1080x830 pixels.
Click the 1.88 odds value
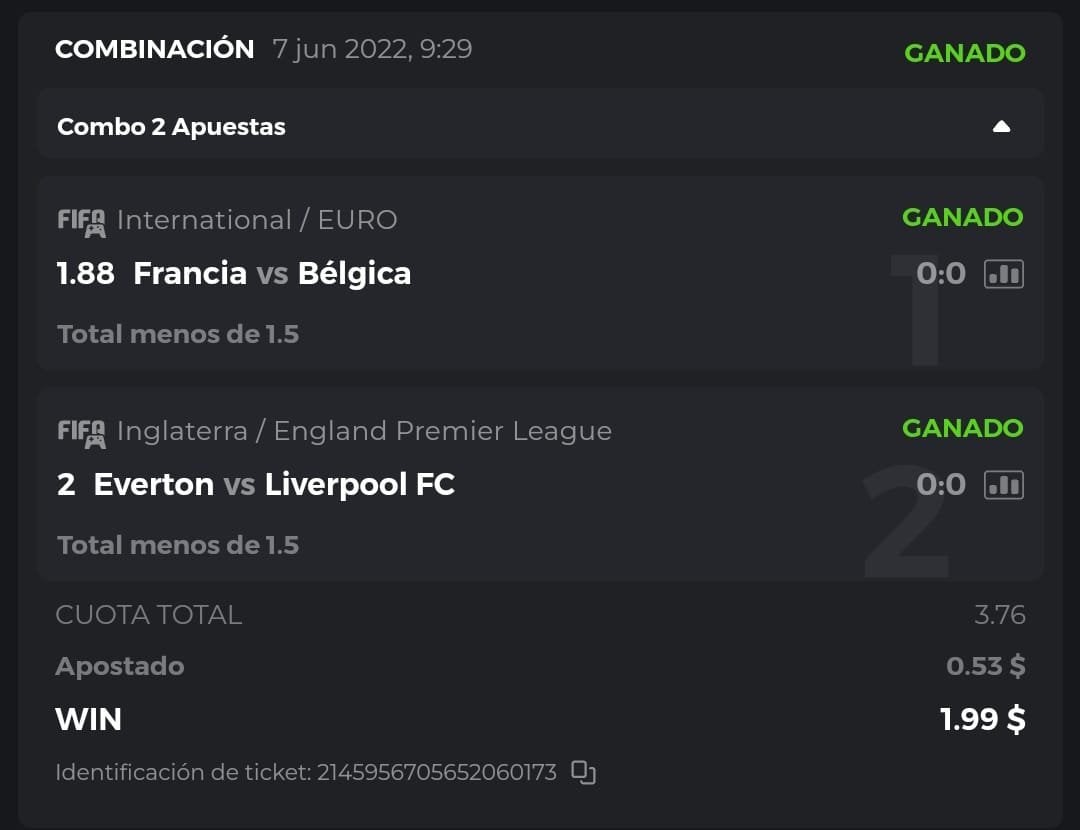coord(86,274)
